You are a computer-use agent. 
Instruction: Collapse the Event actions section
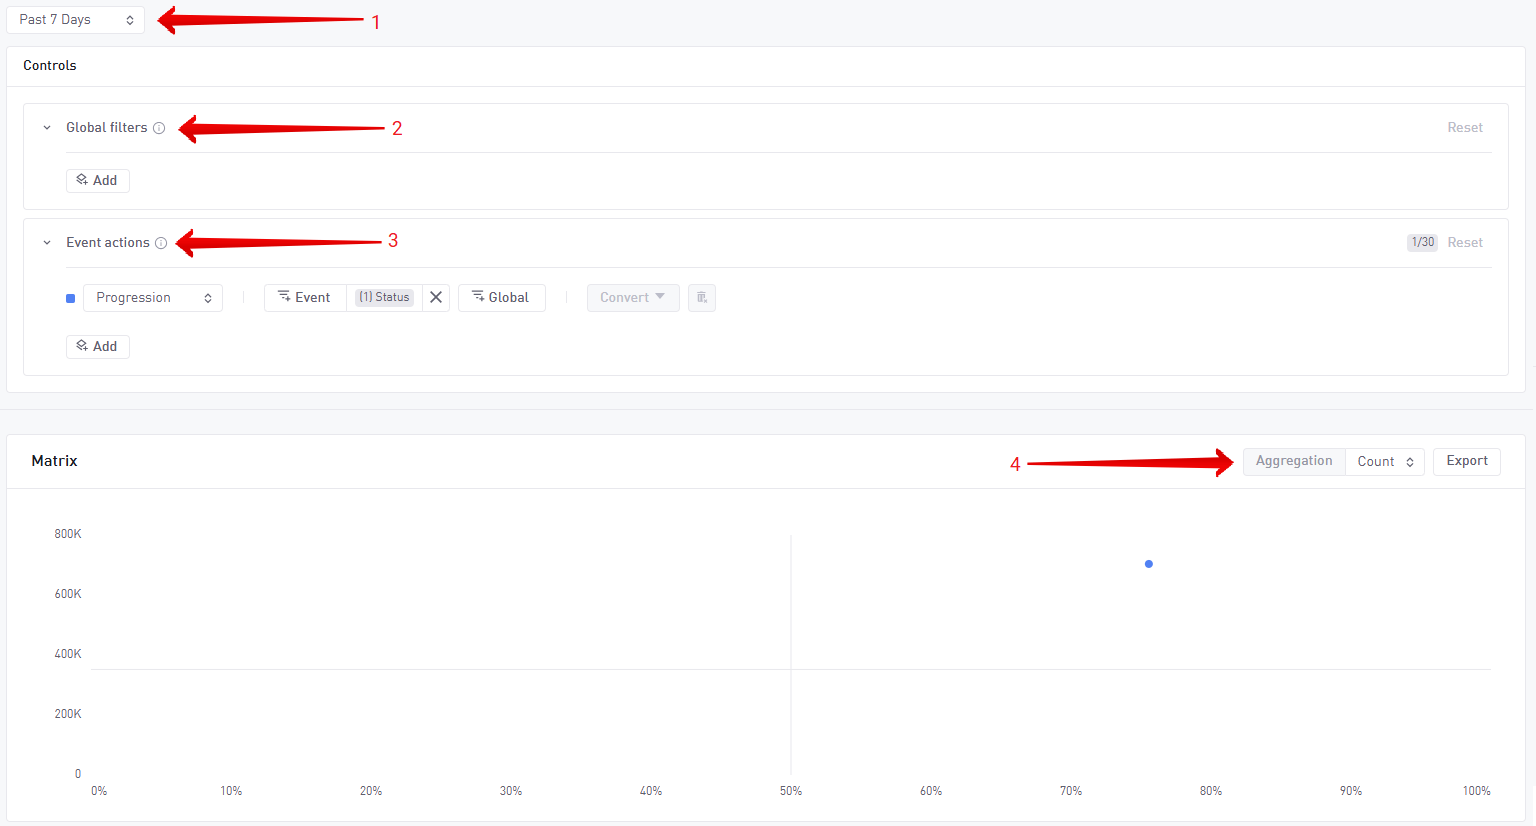click(47, 243)
